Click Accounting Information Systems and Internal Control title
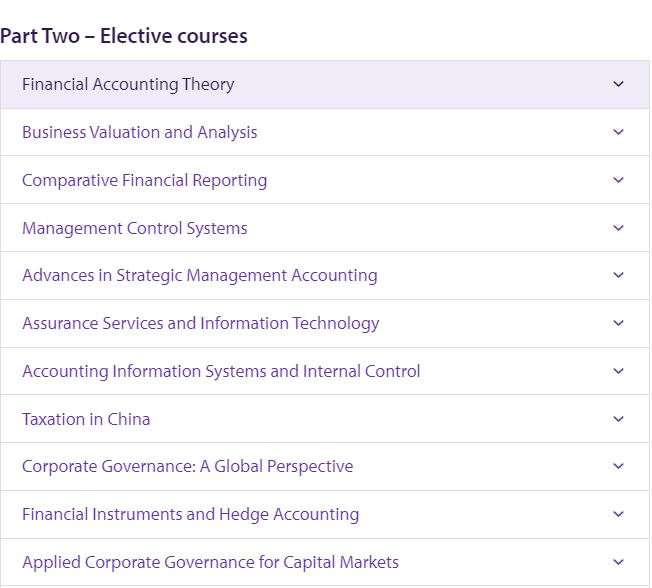Viewport: 652px width, 588px height. click(x=221, y=371)
